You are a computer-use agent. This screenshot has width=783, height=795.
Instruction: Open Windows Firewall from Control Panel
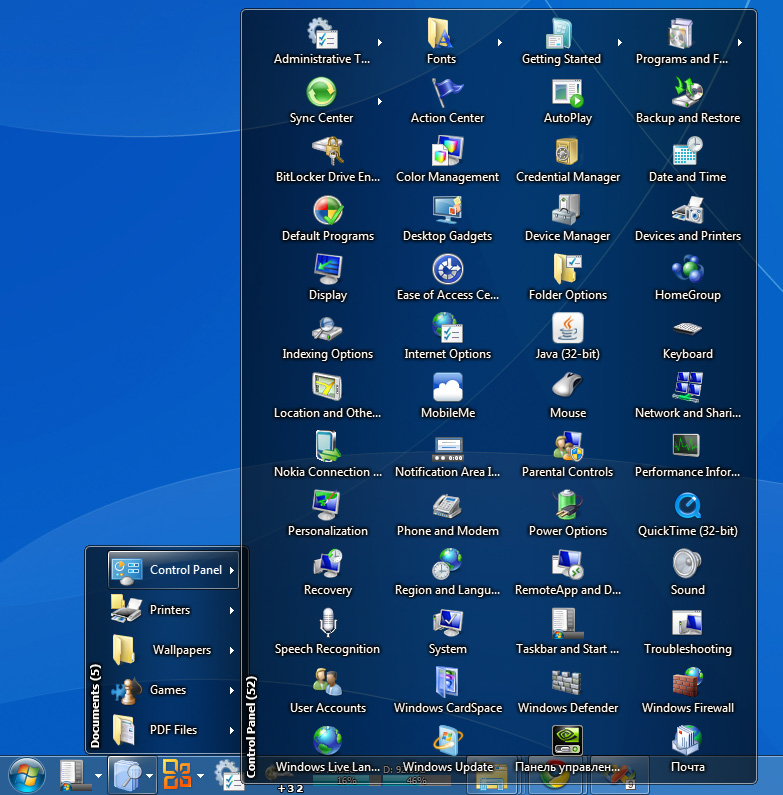[687, 692]
